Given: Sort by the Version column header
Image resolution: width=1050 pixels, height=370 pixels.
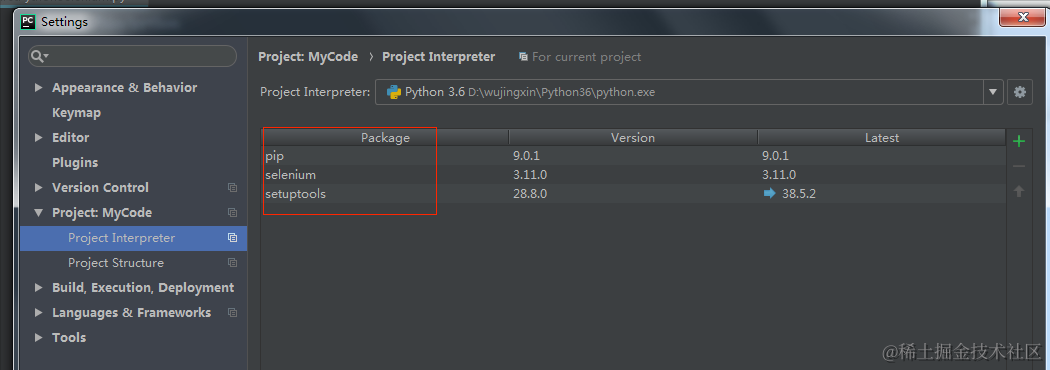Looking at the screenshot, I should [633, 138].
